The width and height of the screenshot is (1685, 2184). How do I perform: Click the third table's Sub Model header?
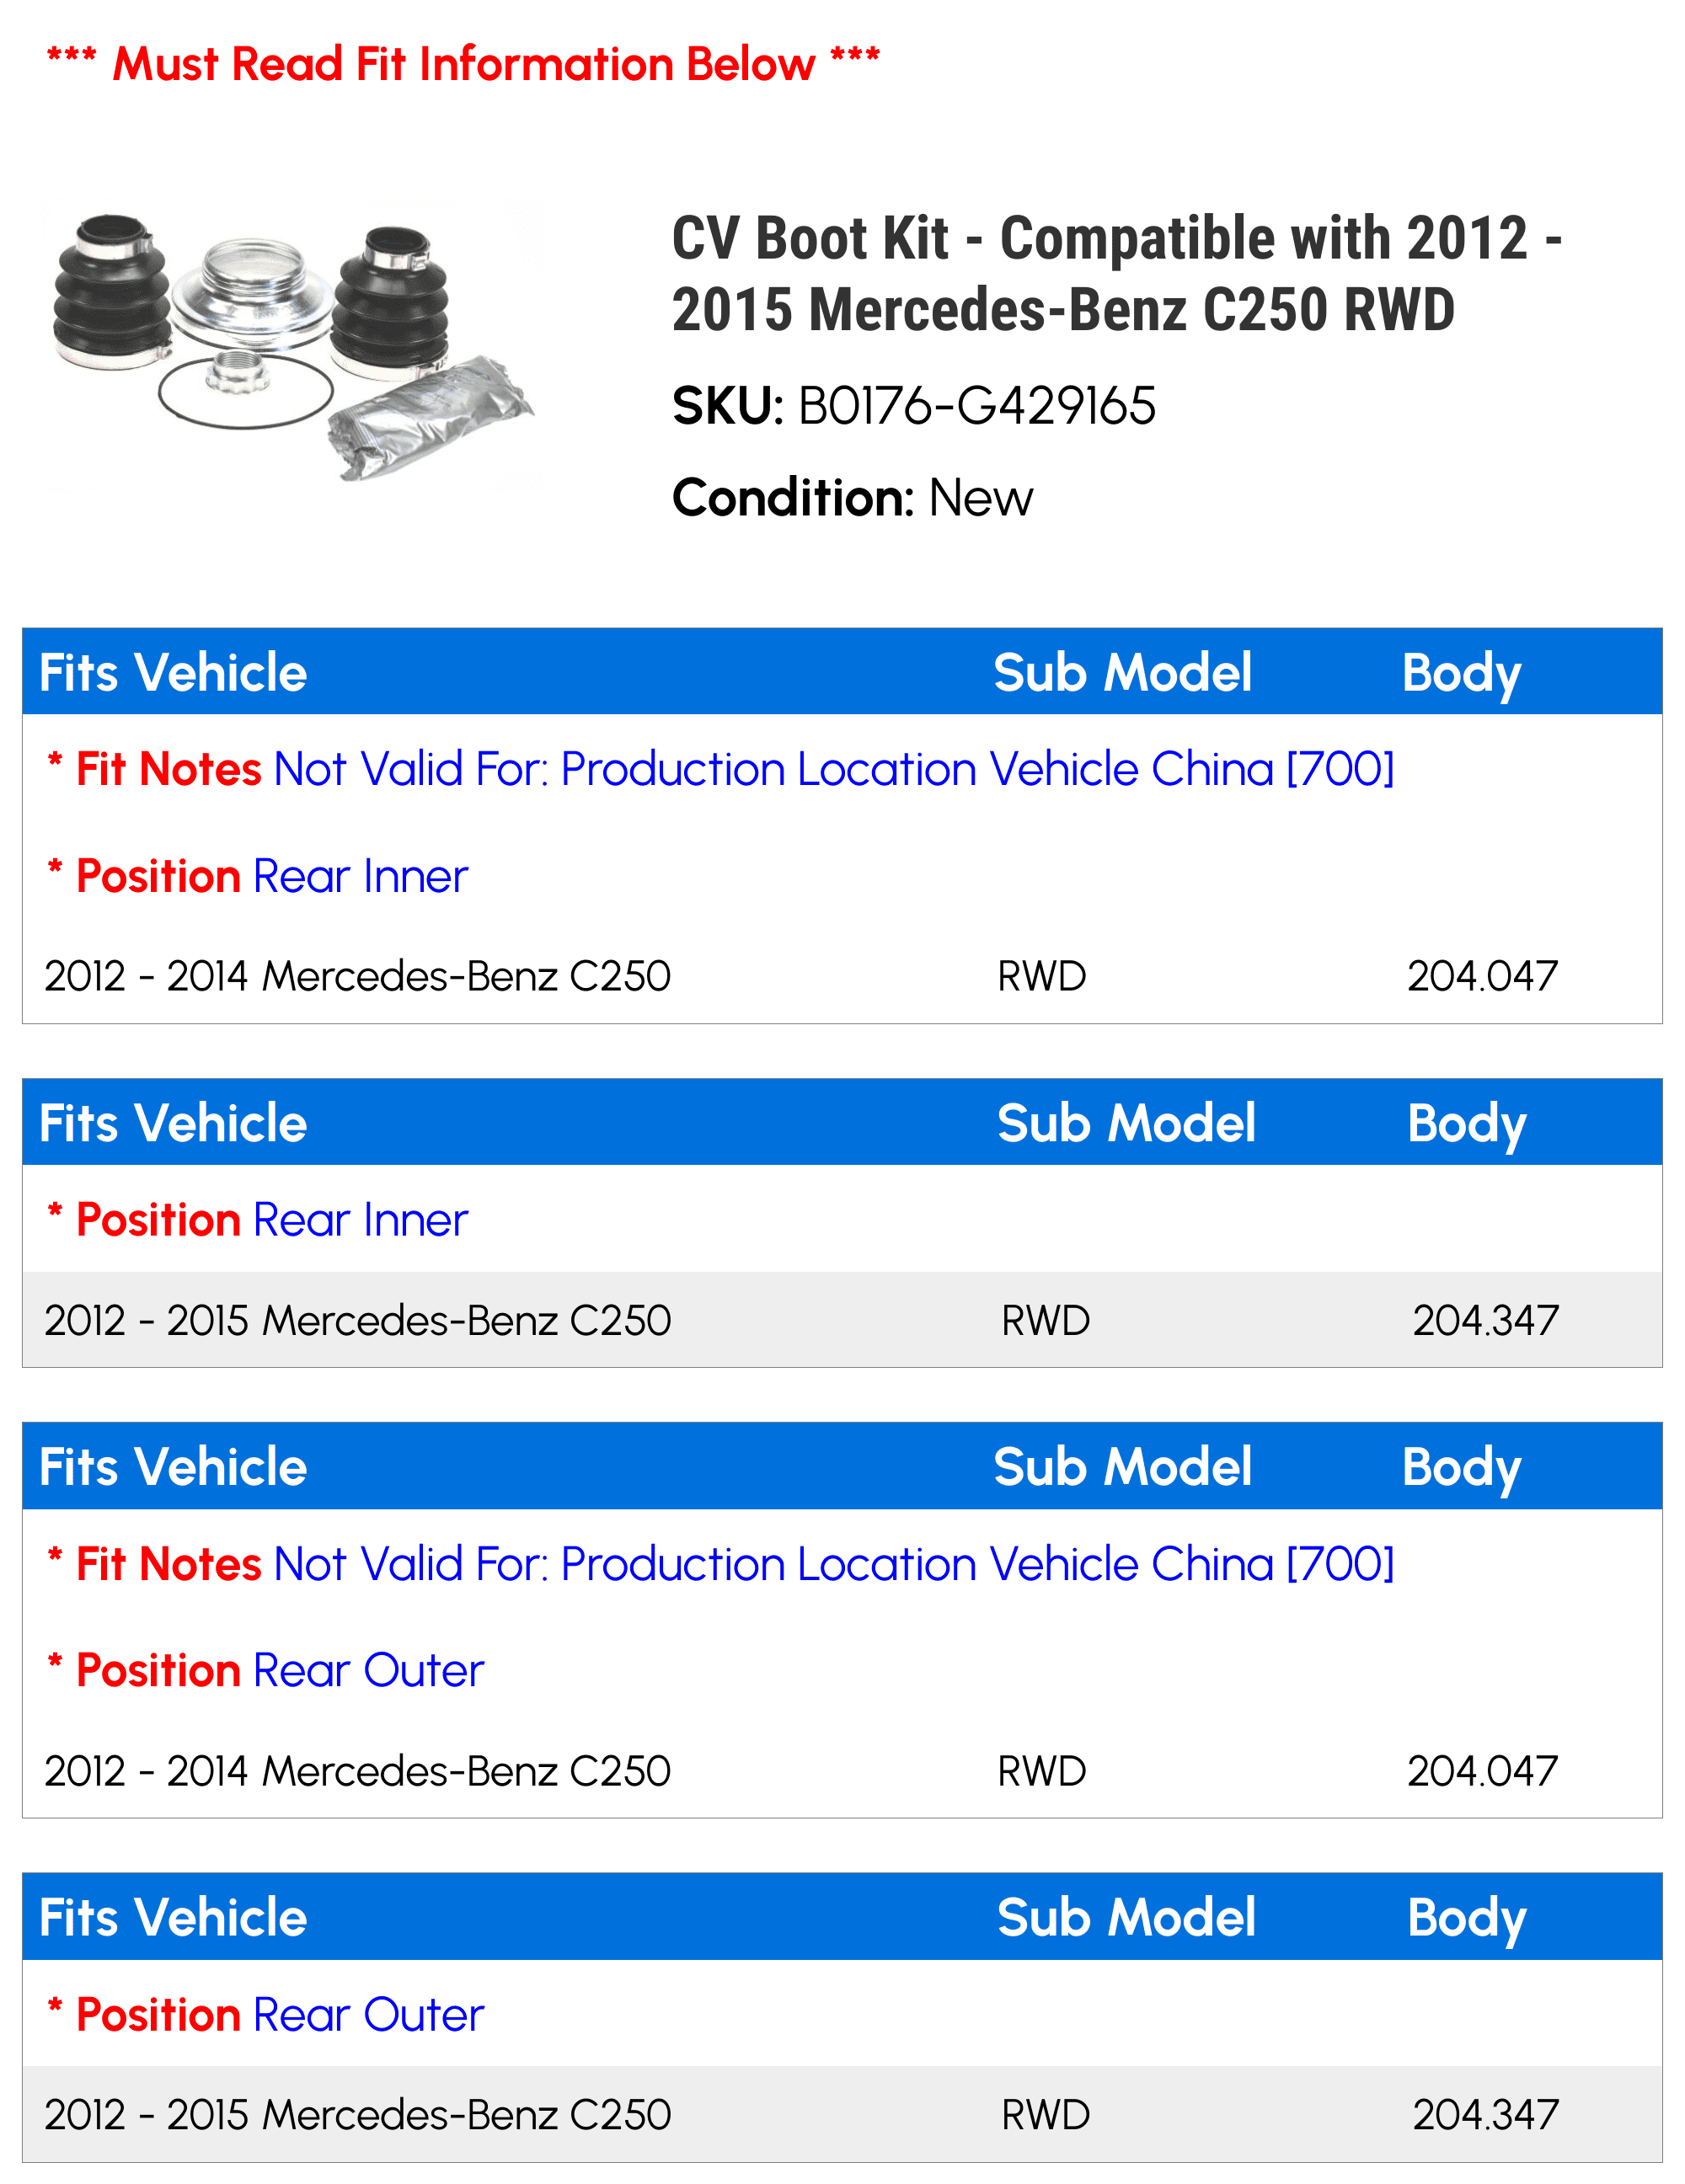tap(1122, 1467)
